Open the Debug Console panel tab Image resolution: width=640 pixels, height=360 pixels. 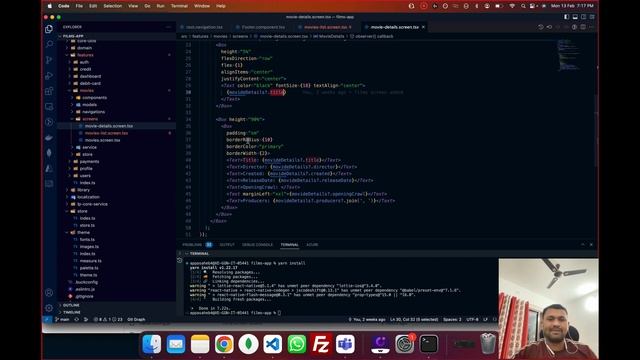point(257,244)
